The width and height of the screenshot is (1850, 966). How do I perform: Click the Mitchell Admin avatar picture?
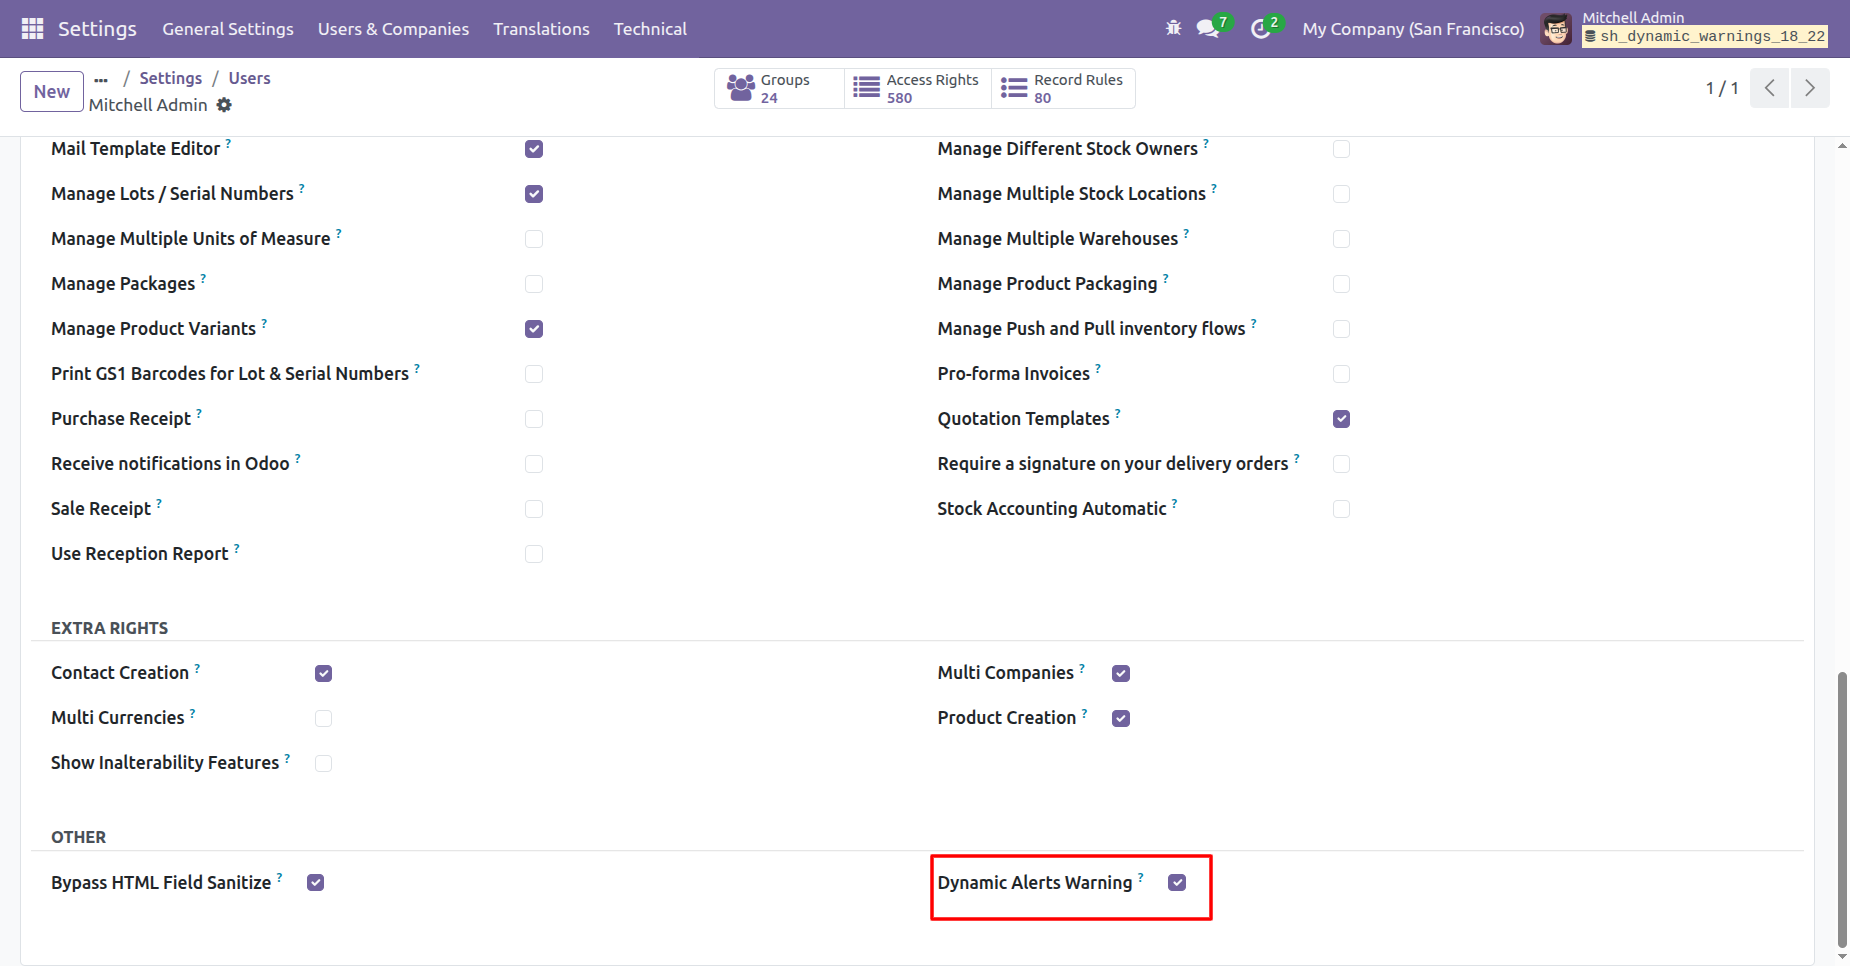click(x=1556, y=29)
